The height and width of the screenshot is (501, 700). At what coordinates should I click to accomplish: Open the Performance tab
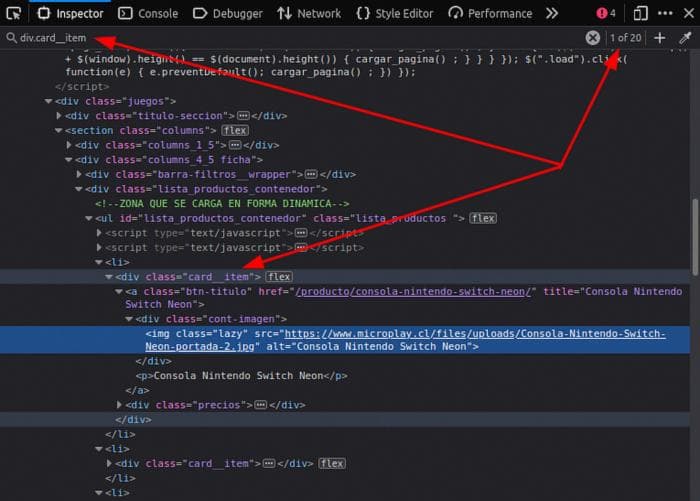(490, 13)
